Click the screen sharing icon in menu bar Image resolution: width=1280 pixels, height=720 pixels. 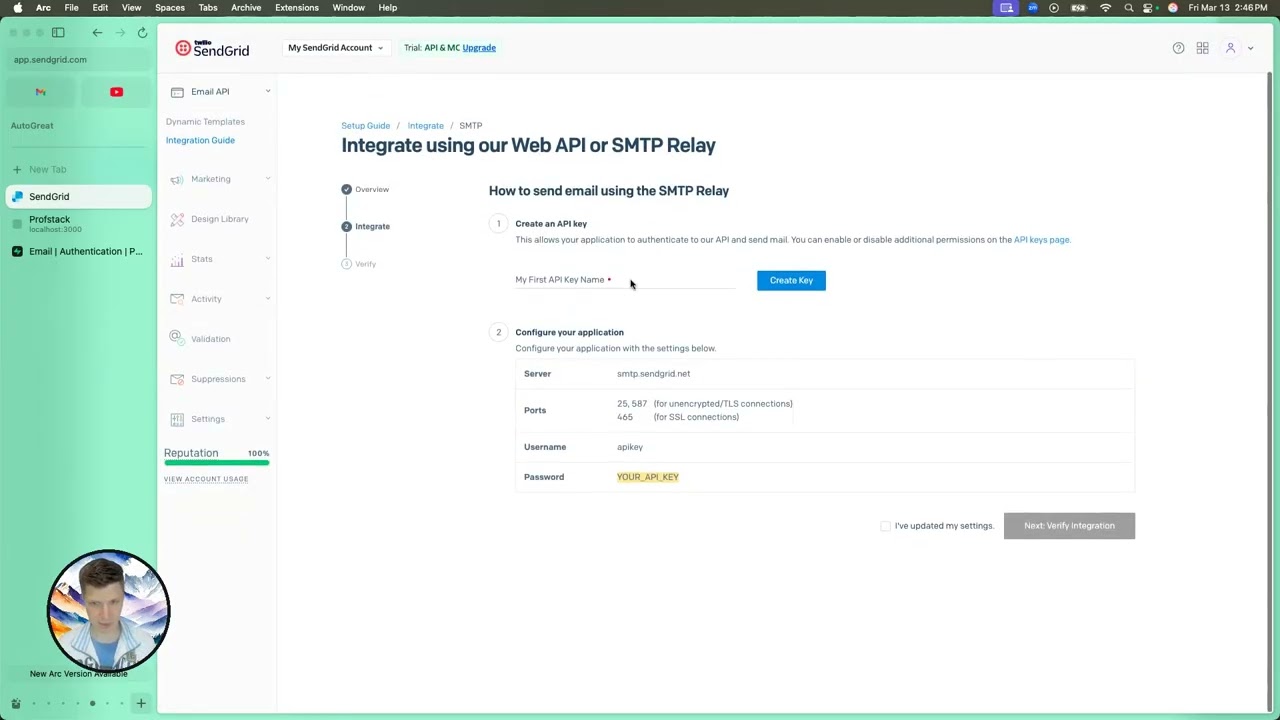click(x=1006, y=8)
